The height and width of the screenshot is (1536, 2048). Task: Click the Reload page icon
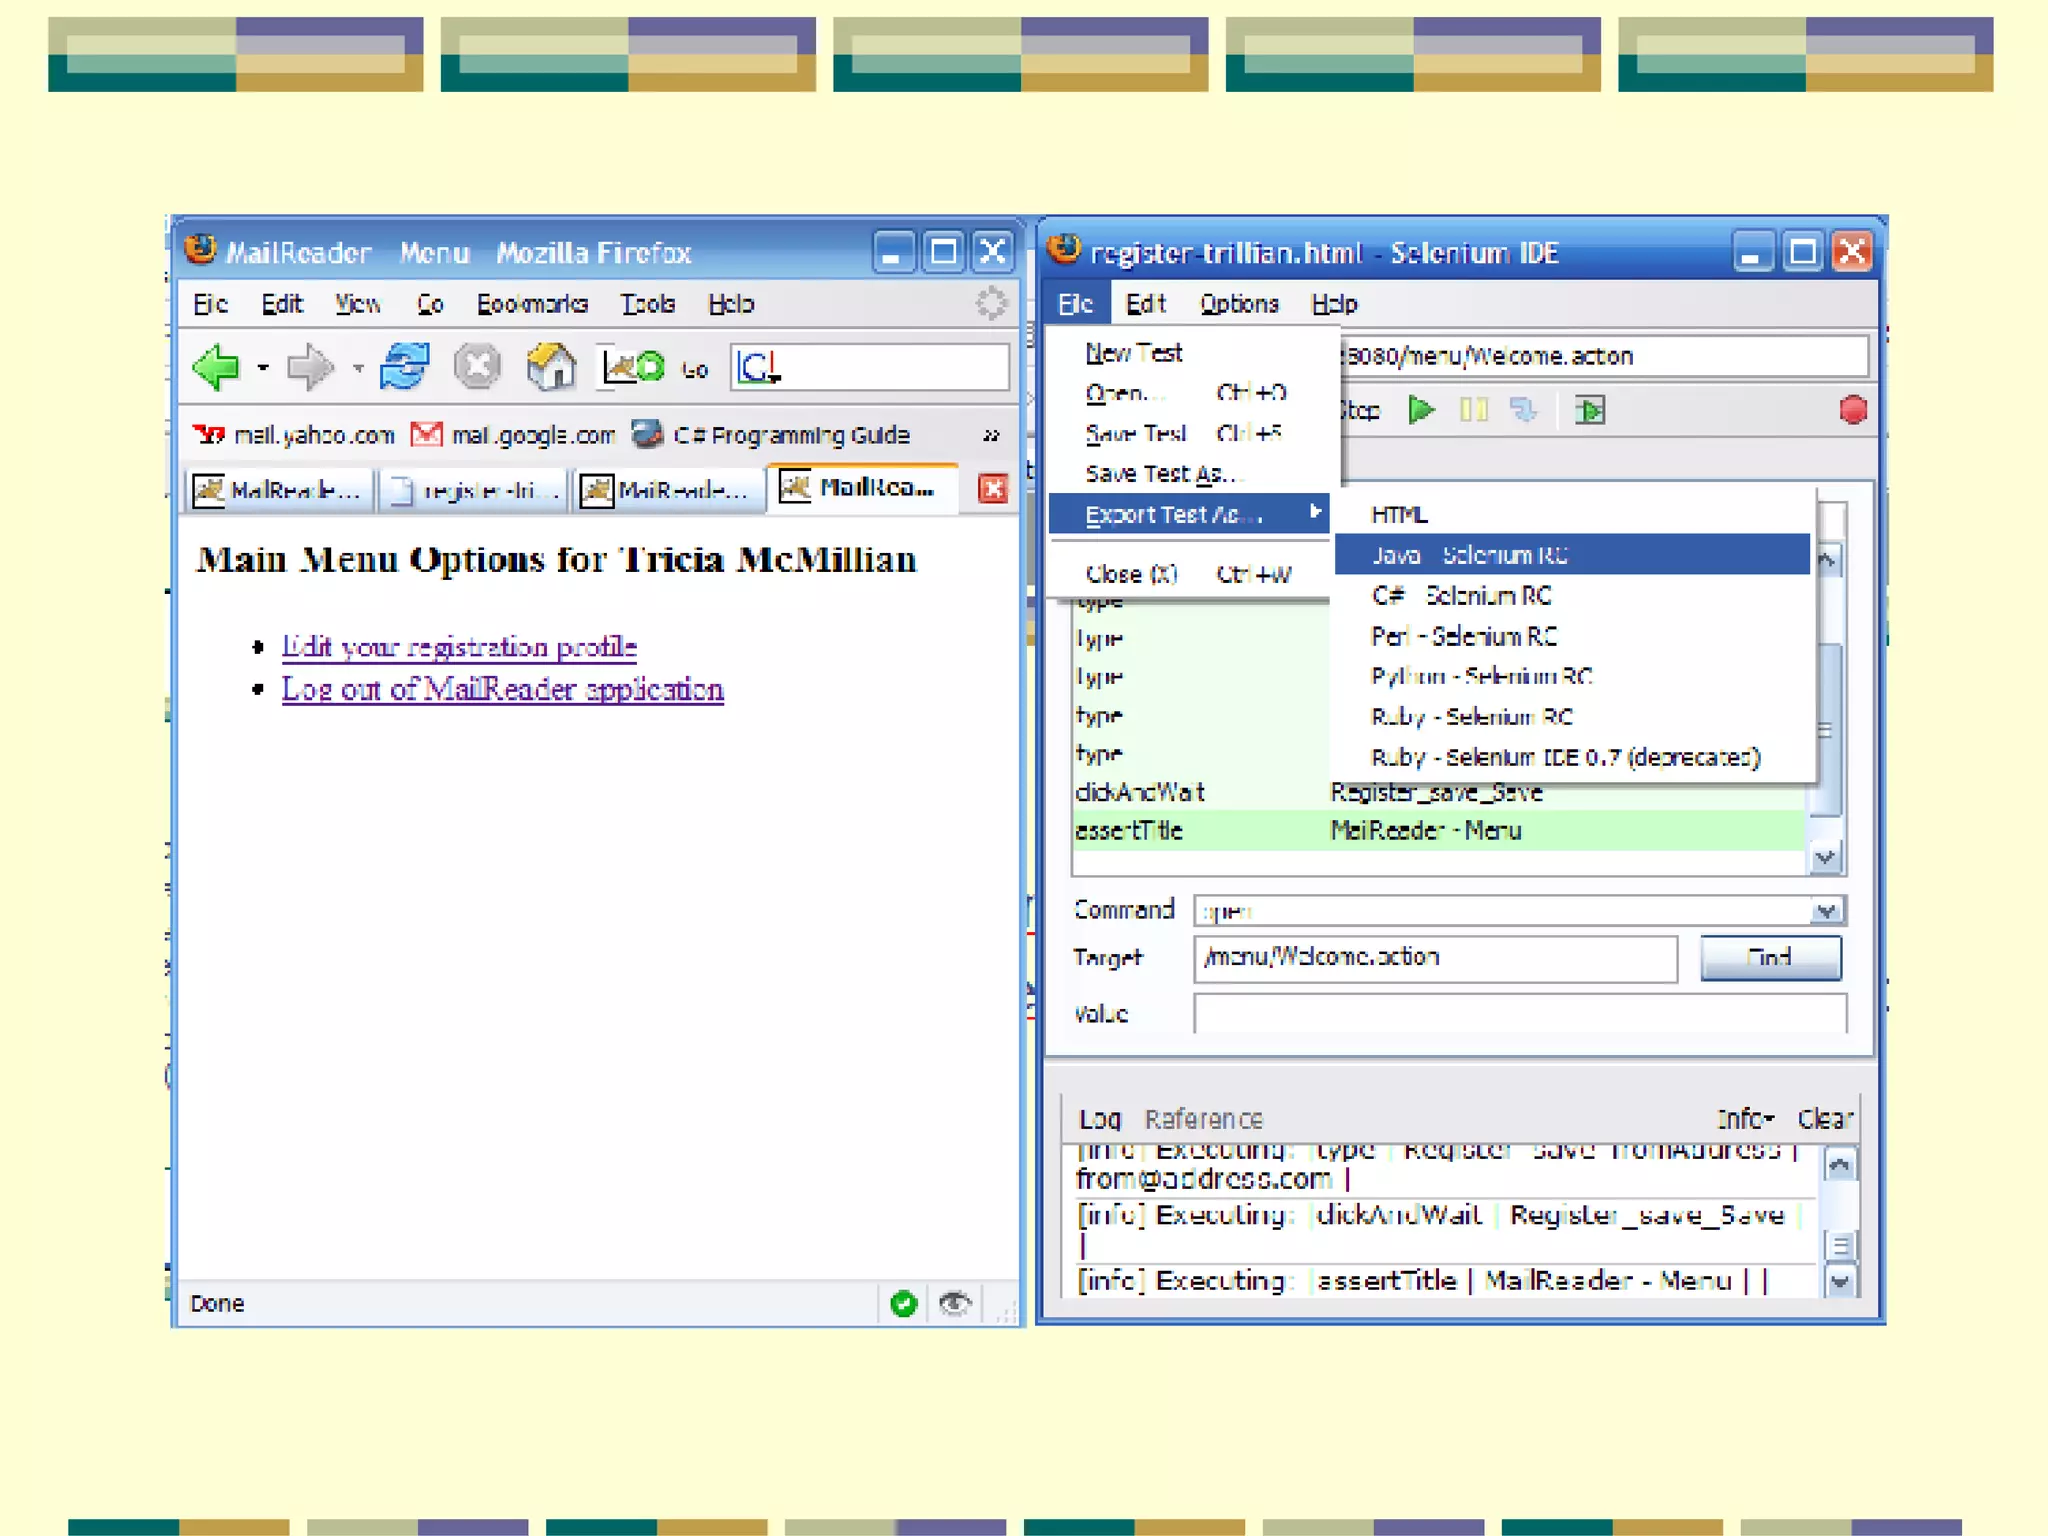point(404,367)
